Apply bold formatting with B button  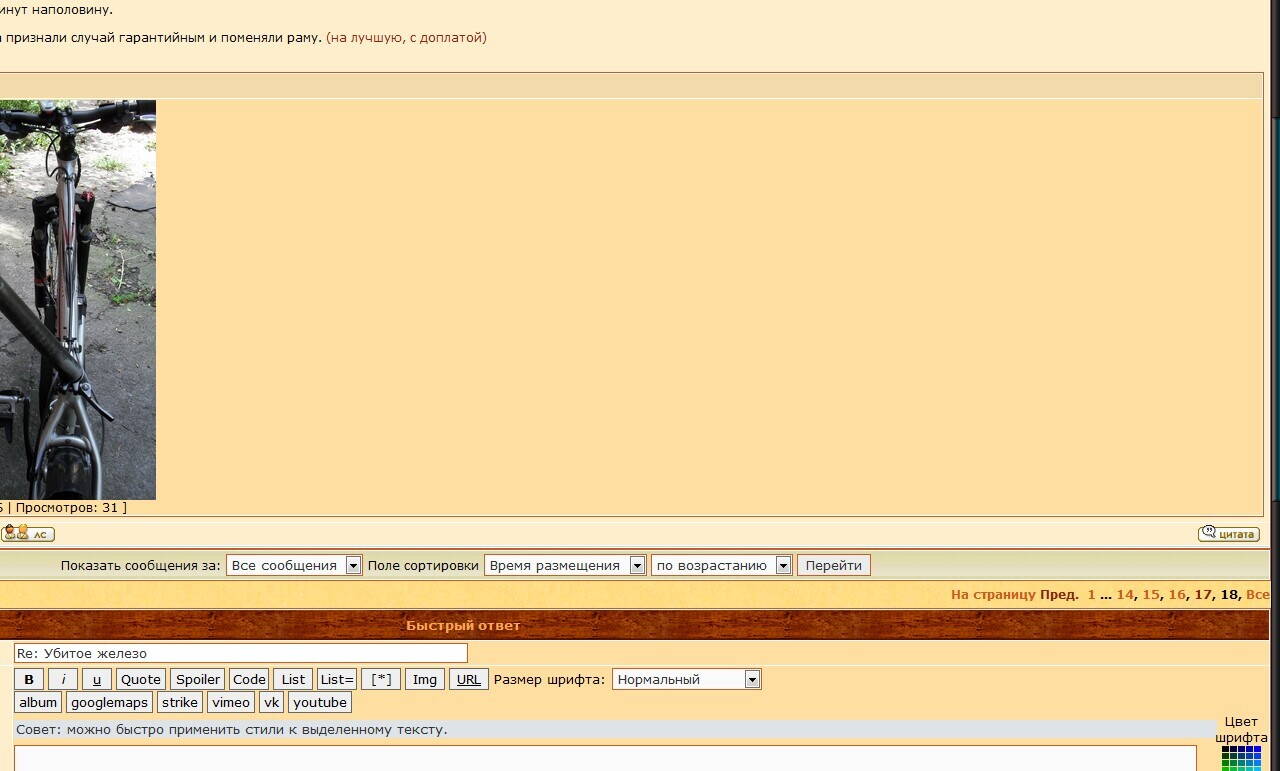coord(29,679)
